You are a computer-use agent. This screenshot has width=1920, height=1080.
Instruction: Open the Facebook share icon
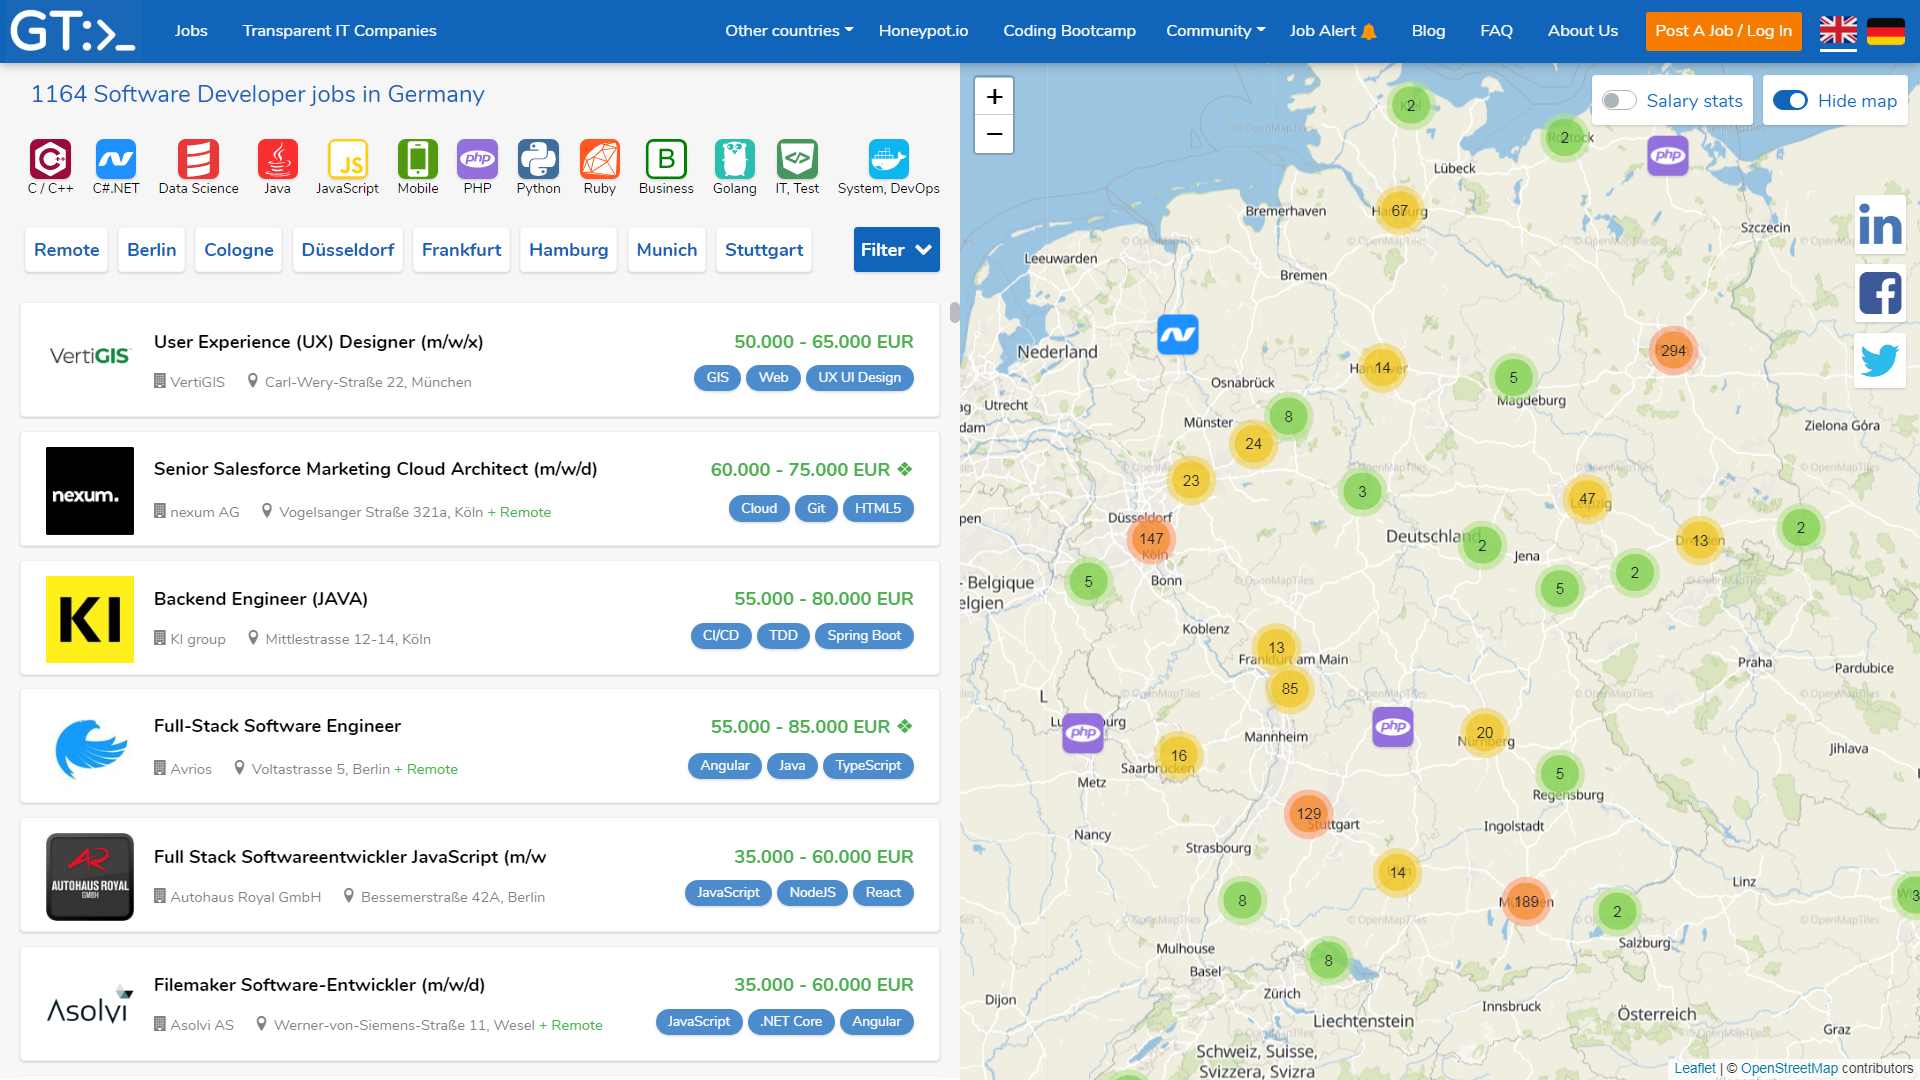1880,293
